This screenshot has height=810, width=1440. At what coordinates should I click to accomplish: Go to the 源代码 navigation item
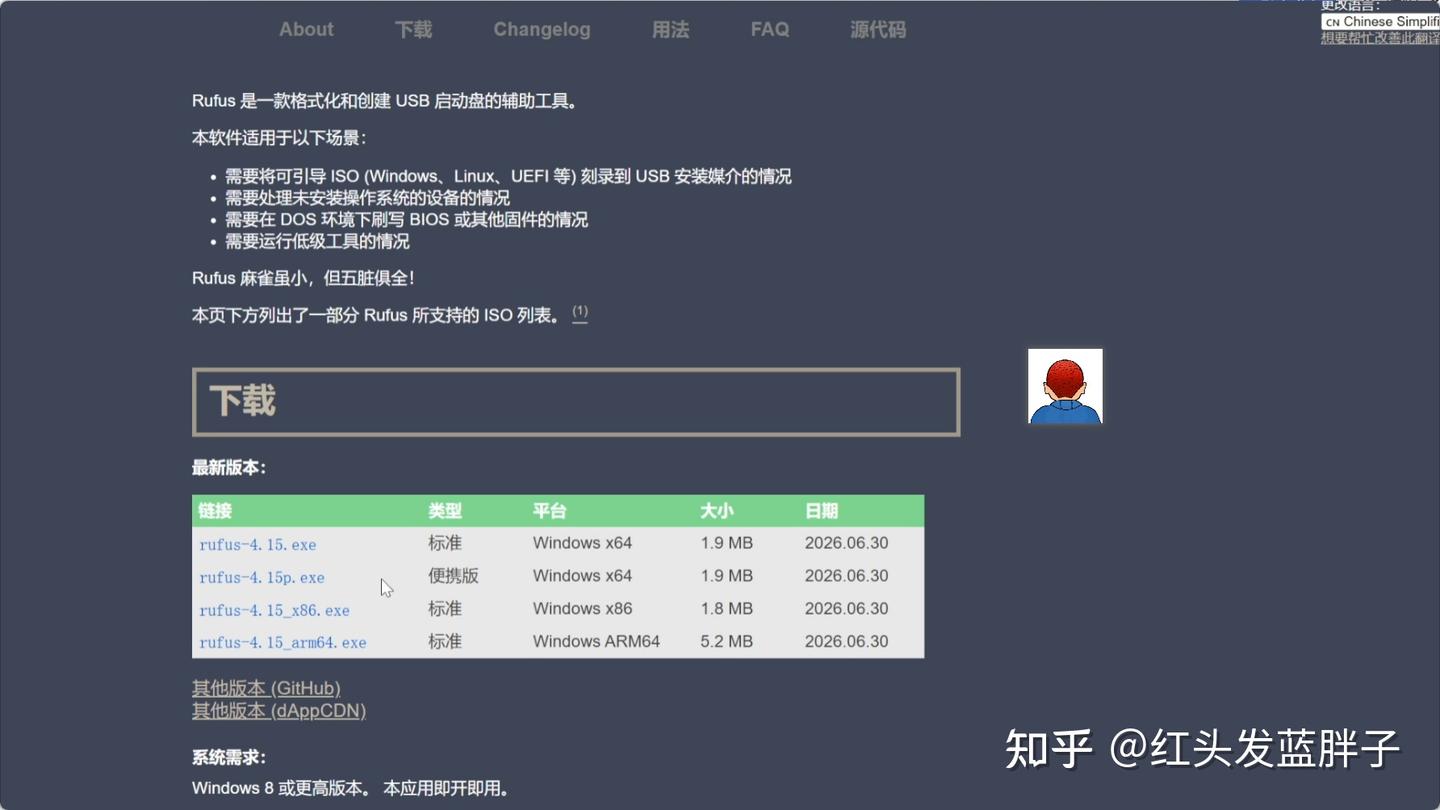(x=878, y=30)
